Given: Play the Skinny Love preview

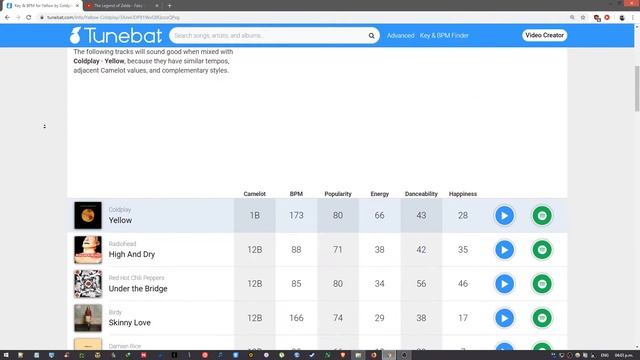Looking at the screenshot, I should point(504,318).
